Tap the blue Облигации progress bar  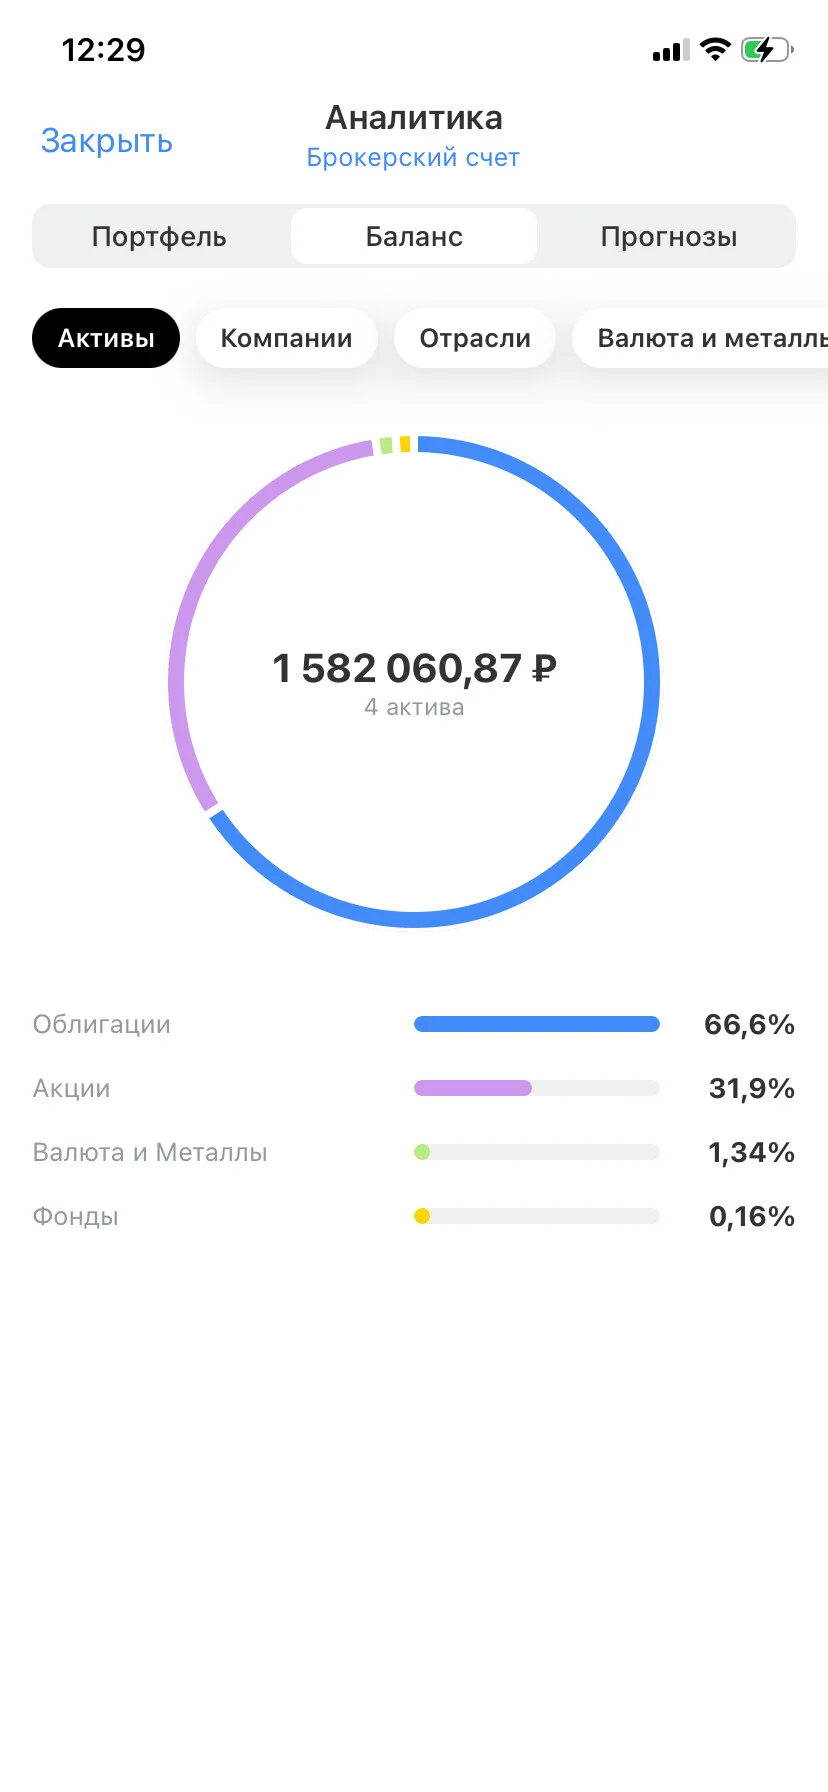pyautogui.click(x=537, y=1024)
